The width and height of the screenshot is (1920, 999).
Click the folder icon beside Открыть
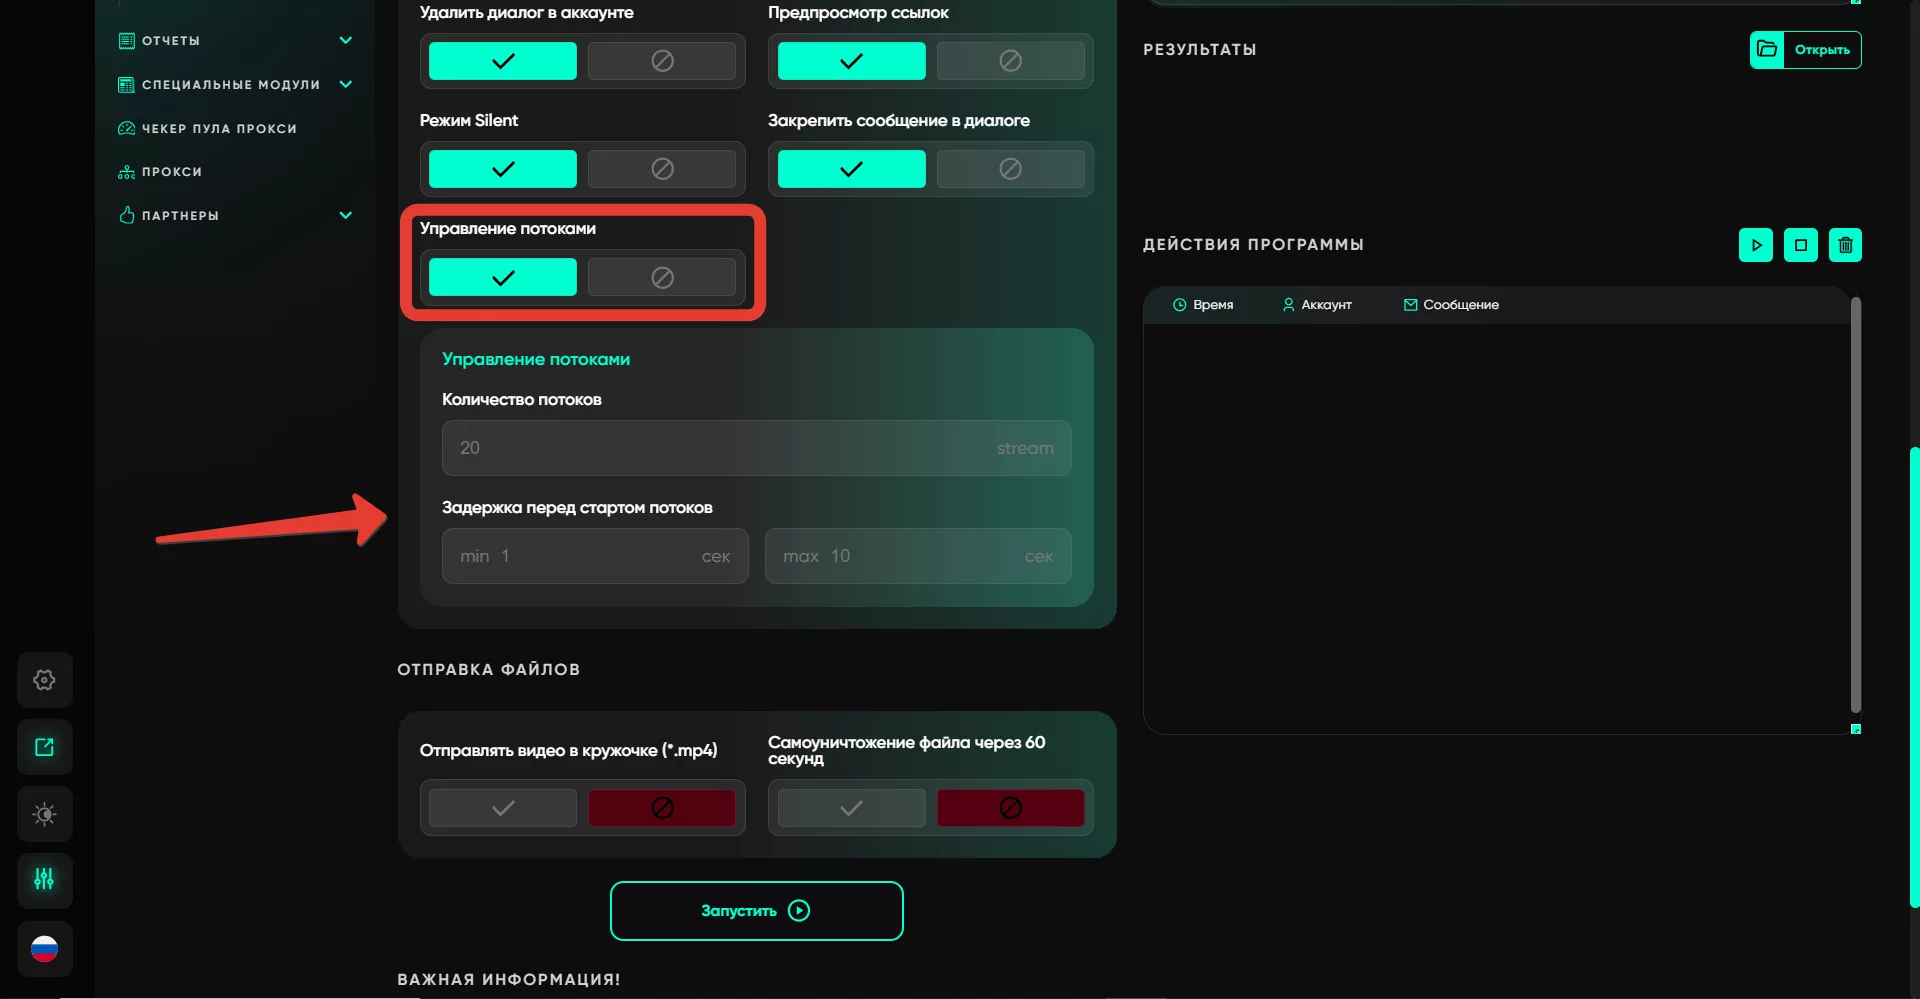pos(1767,49)
